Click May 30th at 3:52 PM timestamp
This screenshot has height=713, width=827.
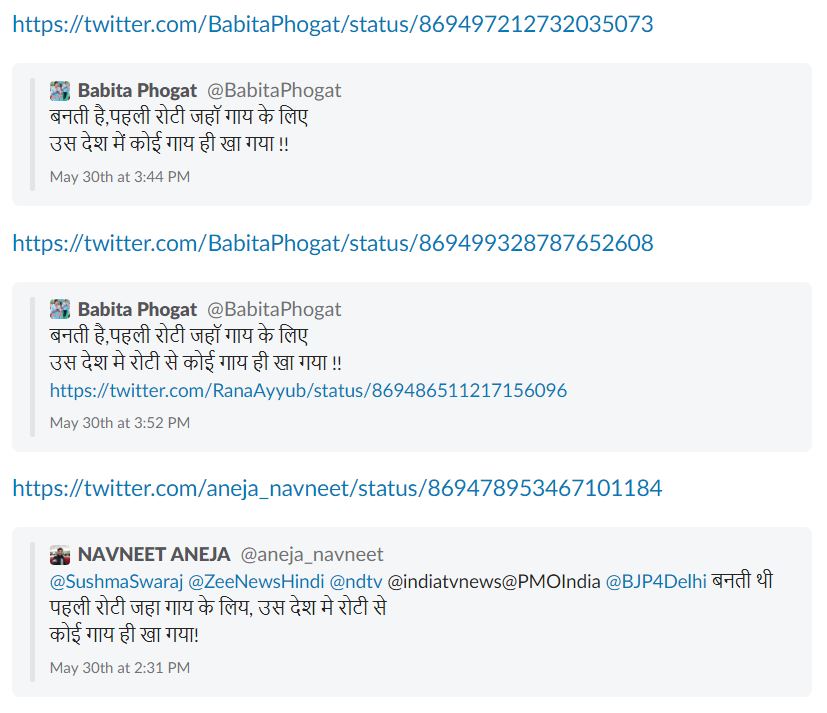(120, 422)
